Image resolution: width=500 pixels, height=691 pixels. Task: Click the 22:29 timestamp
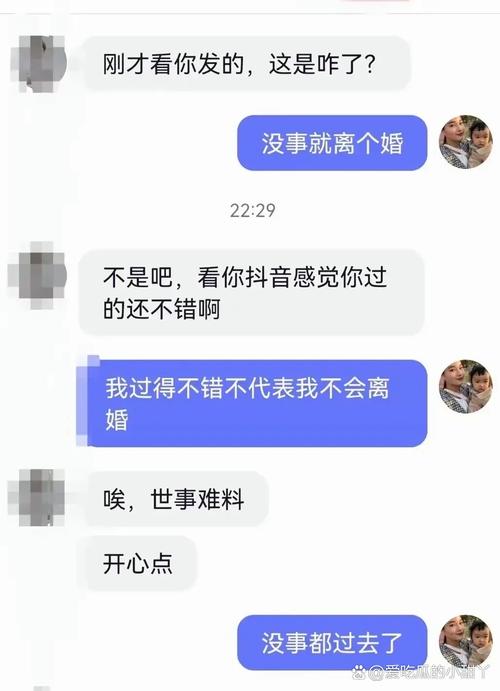252,211
